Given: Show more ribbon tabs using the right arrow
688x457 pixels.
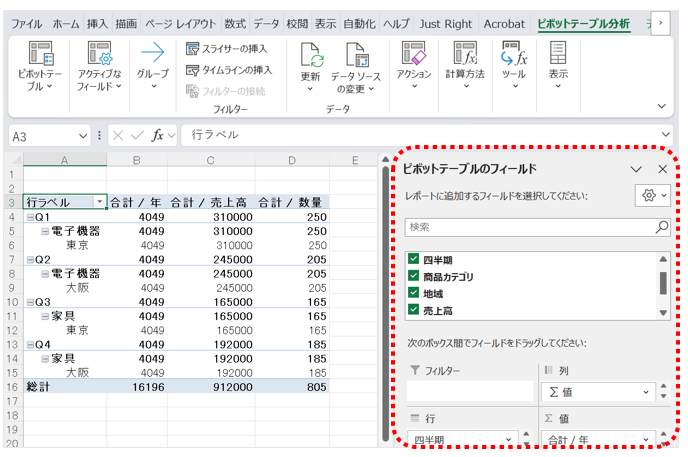Looking at the screenshot, I should pyautogui.click(x=660, y=23).
